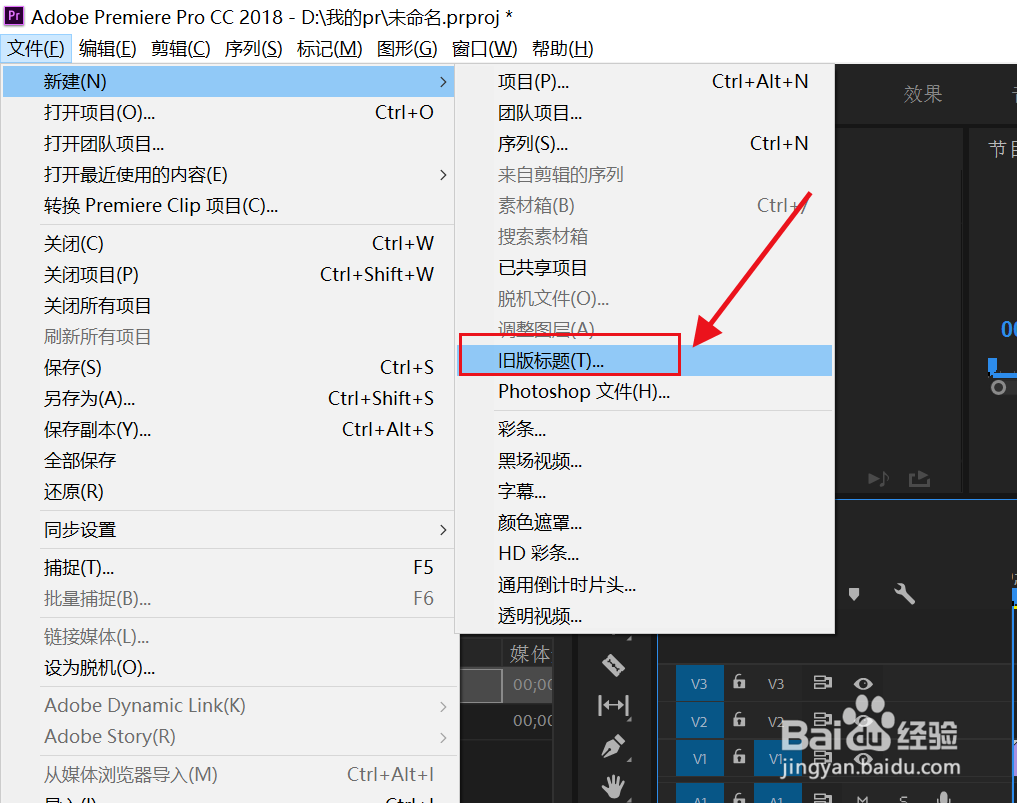Click 全部保存 in the File menu

[x=228, y=461]
